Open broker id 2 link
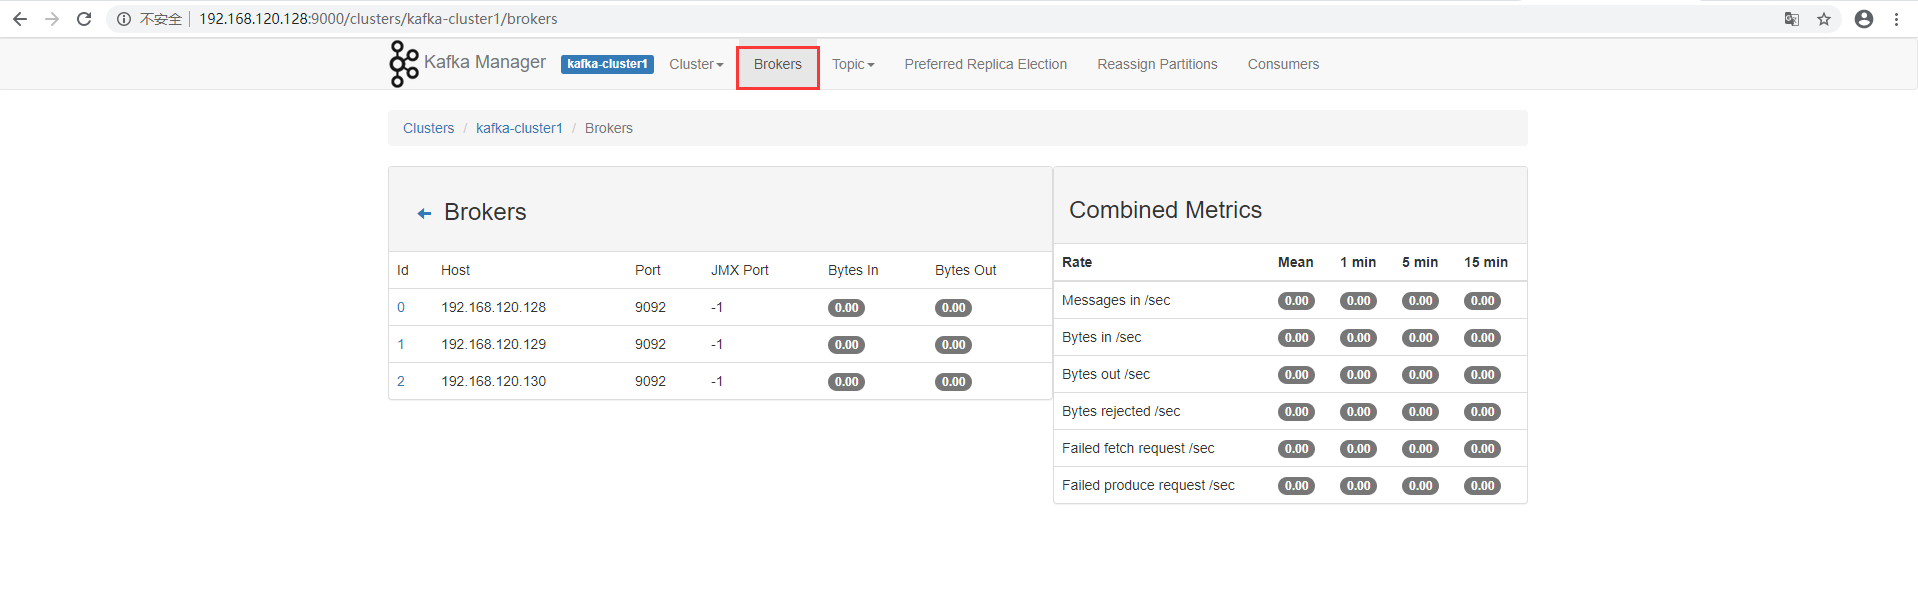This screenshot has width=1918, height=589. click(x=401, y=381)
